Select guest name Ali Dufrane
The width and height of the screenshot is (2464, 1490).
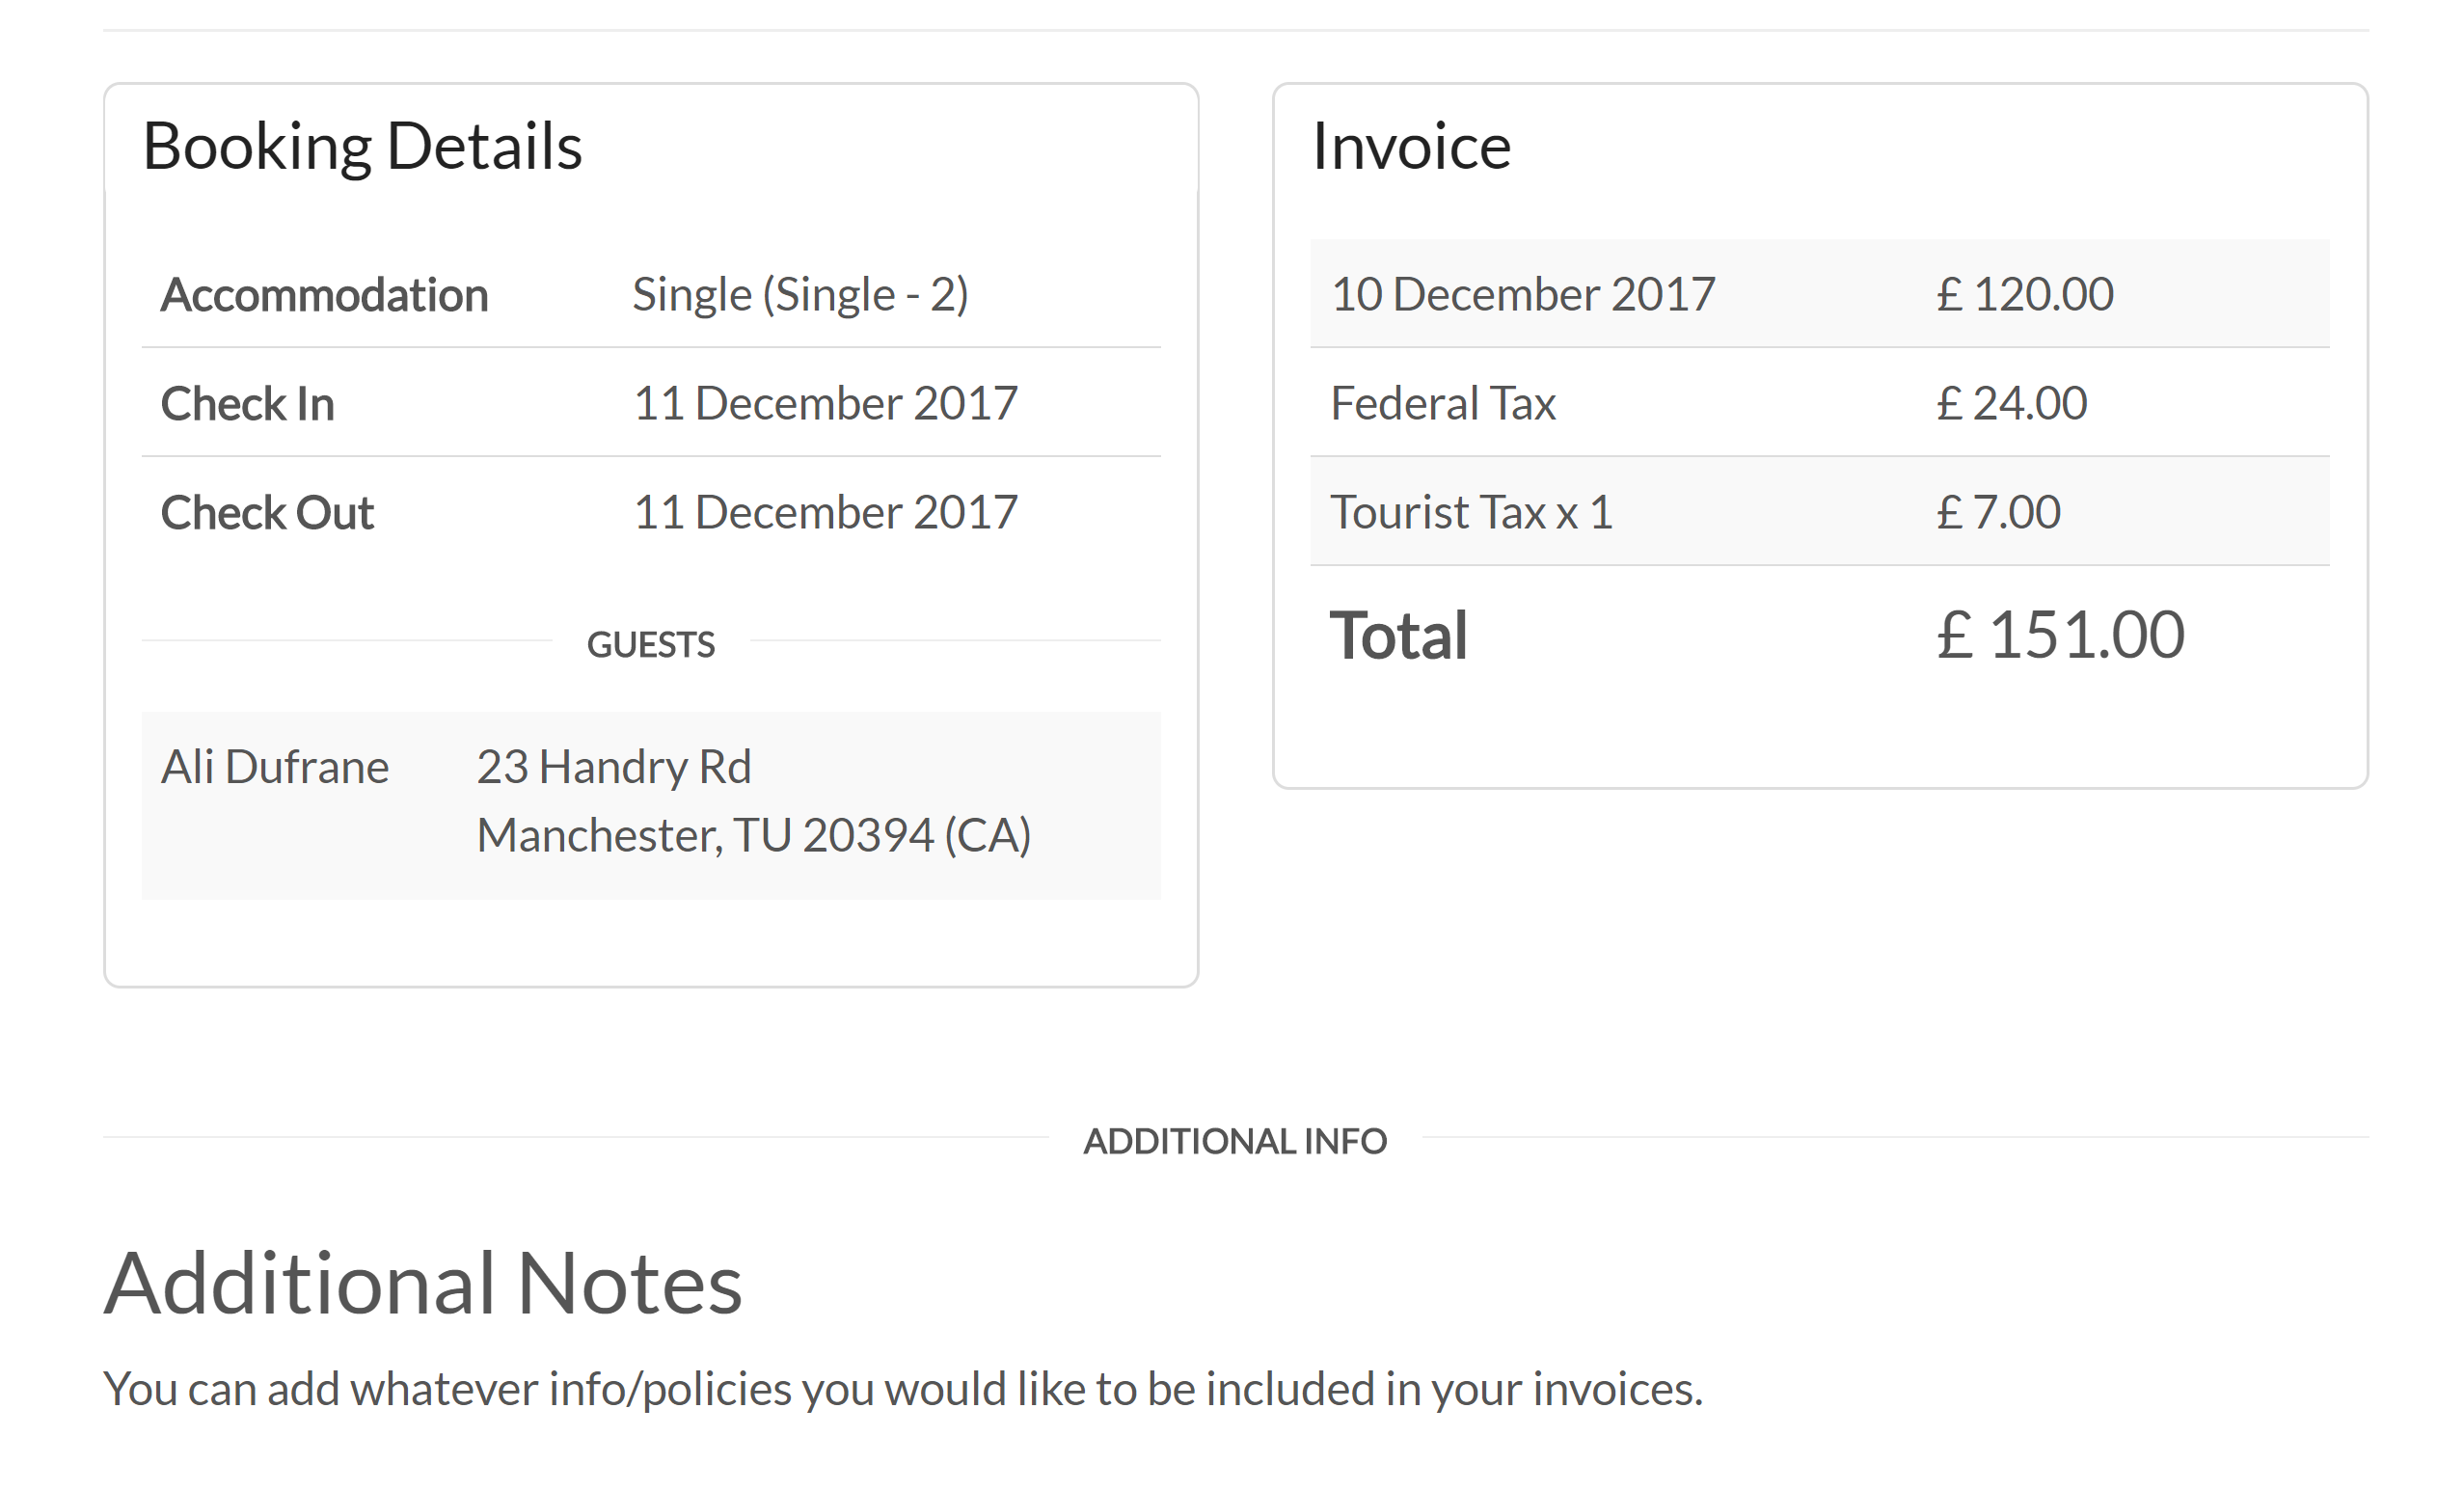[275, 767]
